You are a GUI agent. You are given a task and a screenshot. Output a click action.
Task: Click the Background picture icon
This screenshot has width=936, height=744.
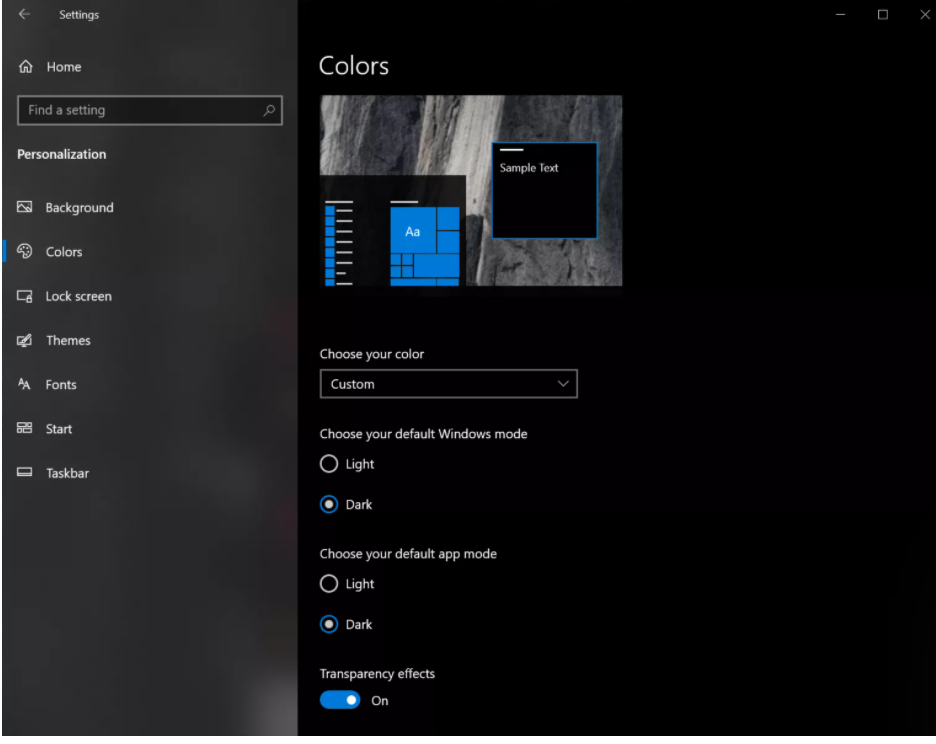tap(24, 207)
